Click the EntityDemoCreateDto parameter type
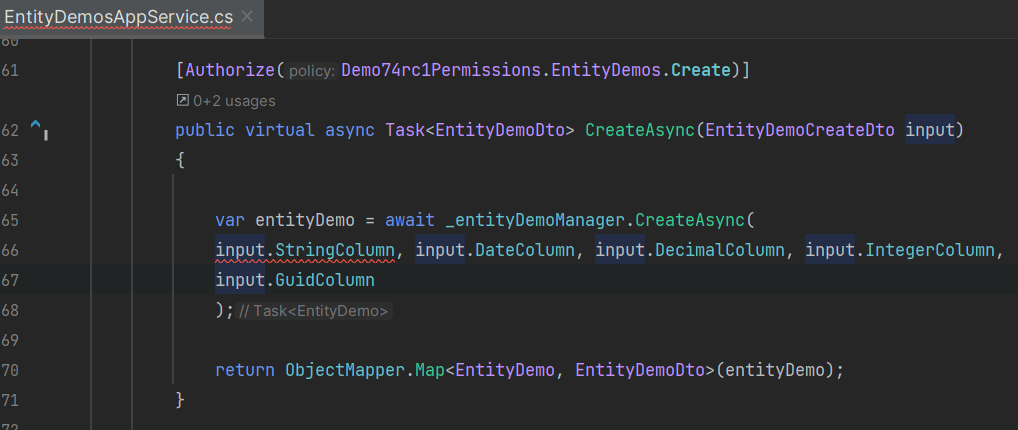The height and width of the screenshot is (430, 1018). 801,130
